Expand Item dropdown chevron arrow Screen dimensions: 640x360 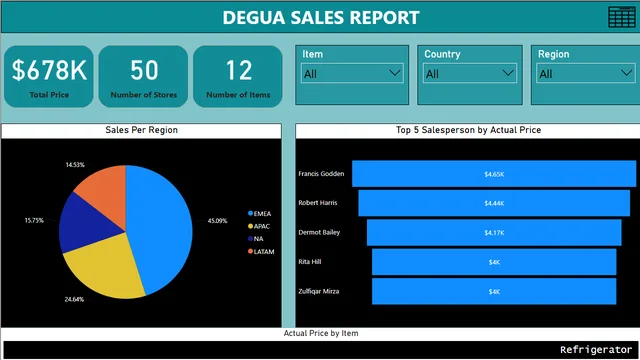[x=394, y=73]
